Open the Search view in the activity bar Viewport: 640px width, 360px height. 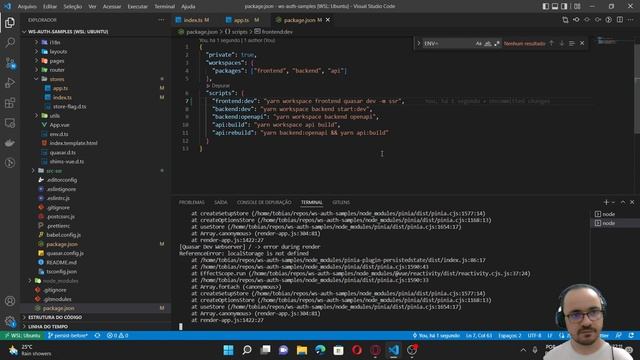10,42
